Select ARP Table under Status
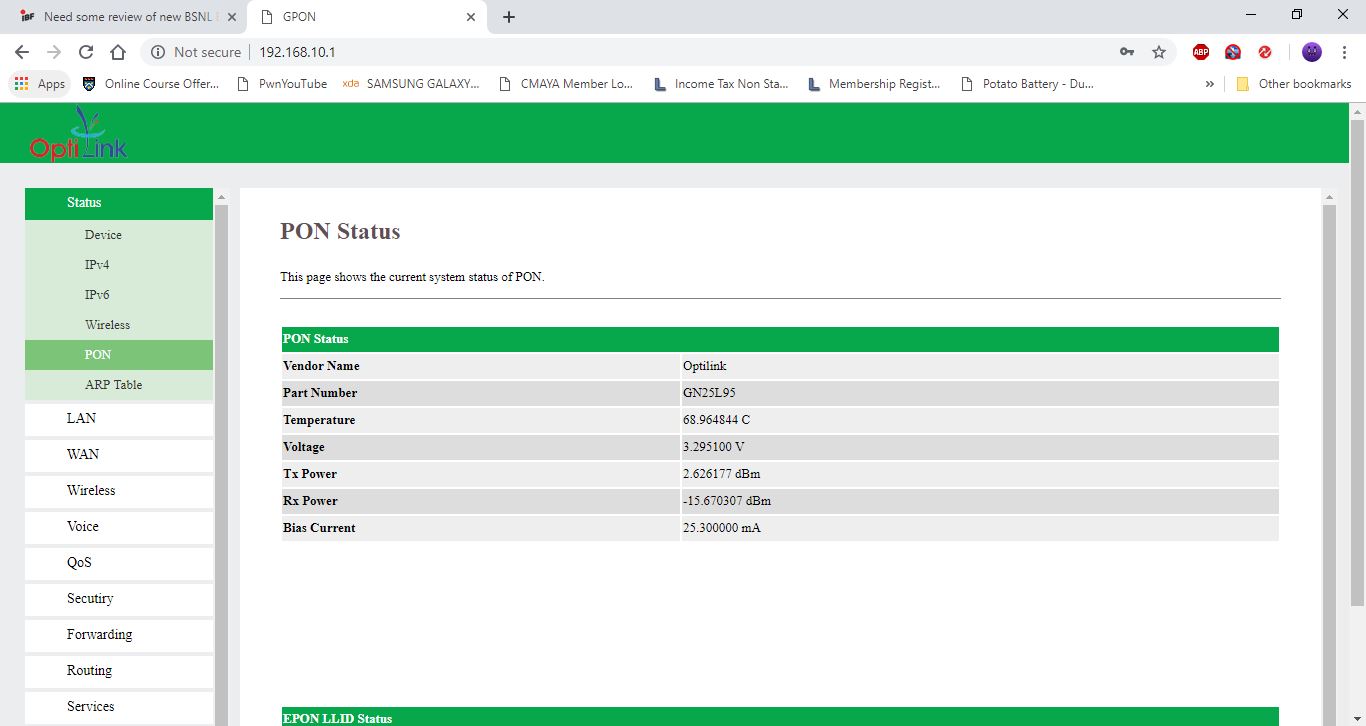This screenshot has height=726, width=1366. pos(119,385)
